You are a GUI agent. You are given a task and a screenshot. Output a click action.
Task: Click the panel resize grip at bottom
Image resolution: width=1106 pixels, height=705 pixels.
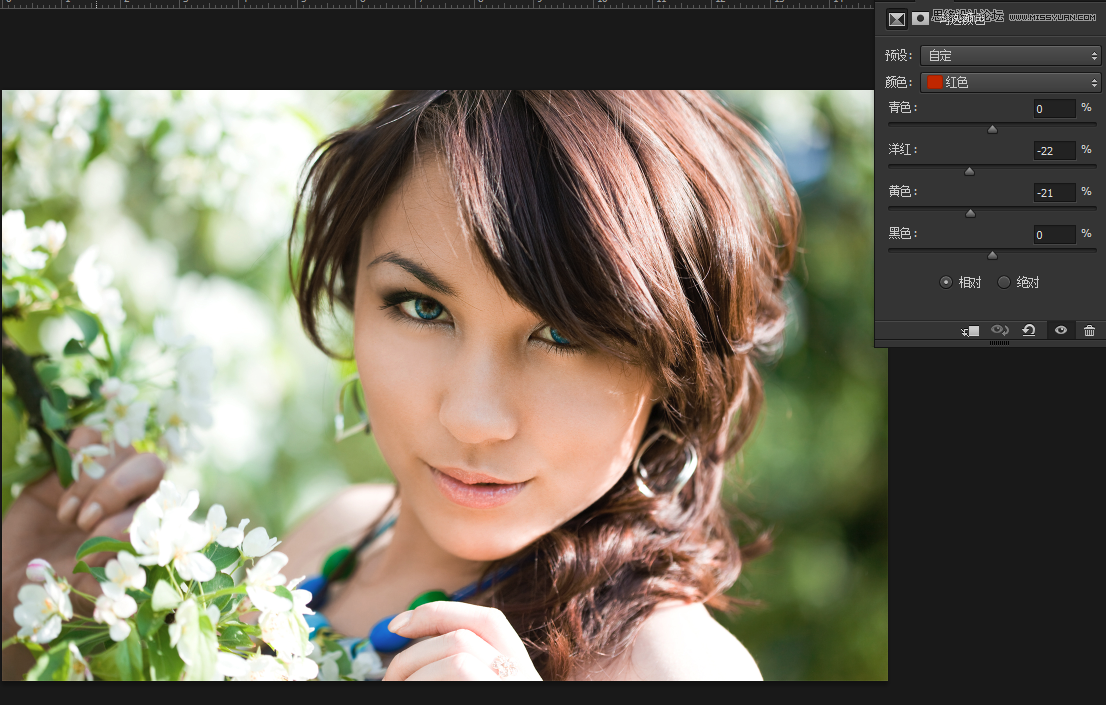999,343
